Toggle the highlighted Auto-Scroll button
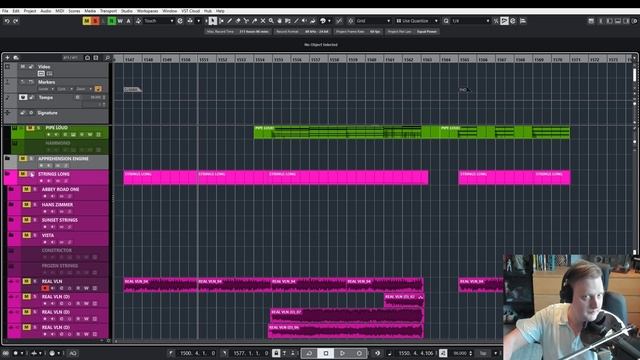The width and height of the screenshot is (640, 360). click(504, 21)
